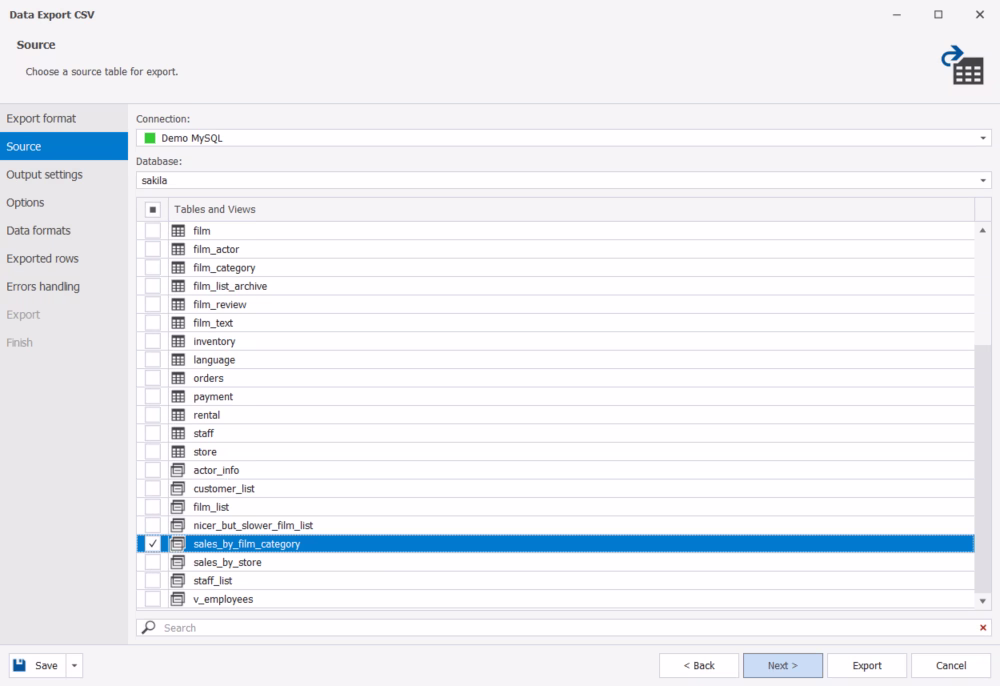Viewport: 1000px width, 686px height.
Task: Check the orders table checkbox
Action: pos(152,378)
